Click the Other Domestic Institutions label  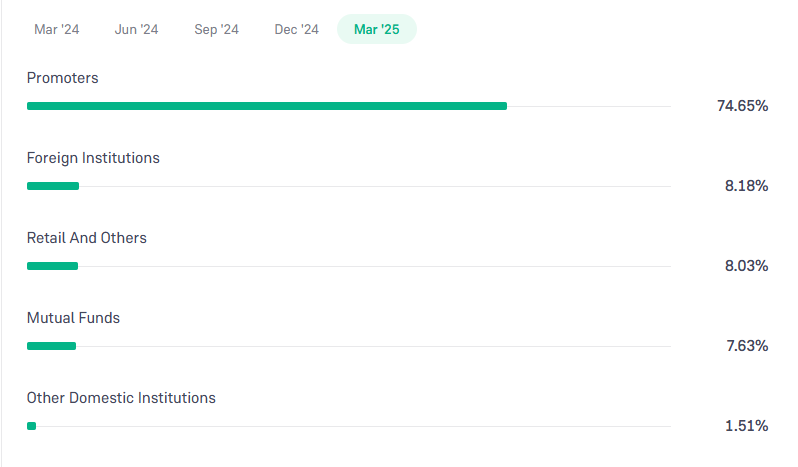point(121,398)
